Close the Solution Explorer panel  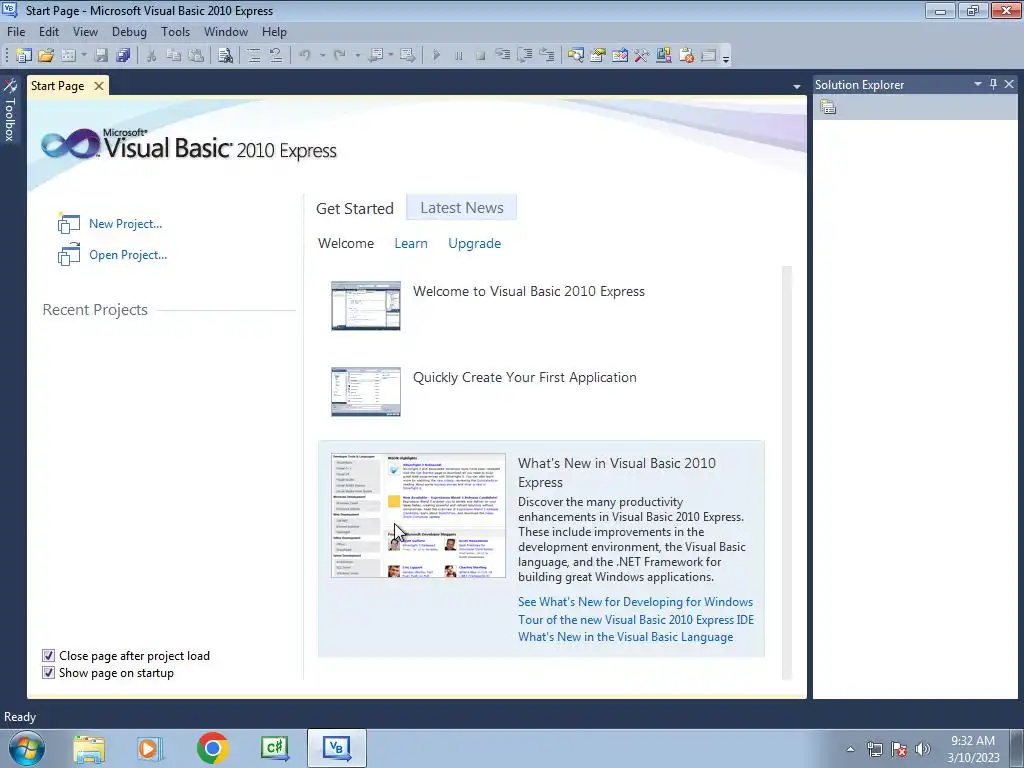click(x=1009, y=84)
